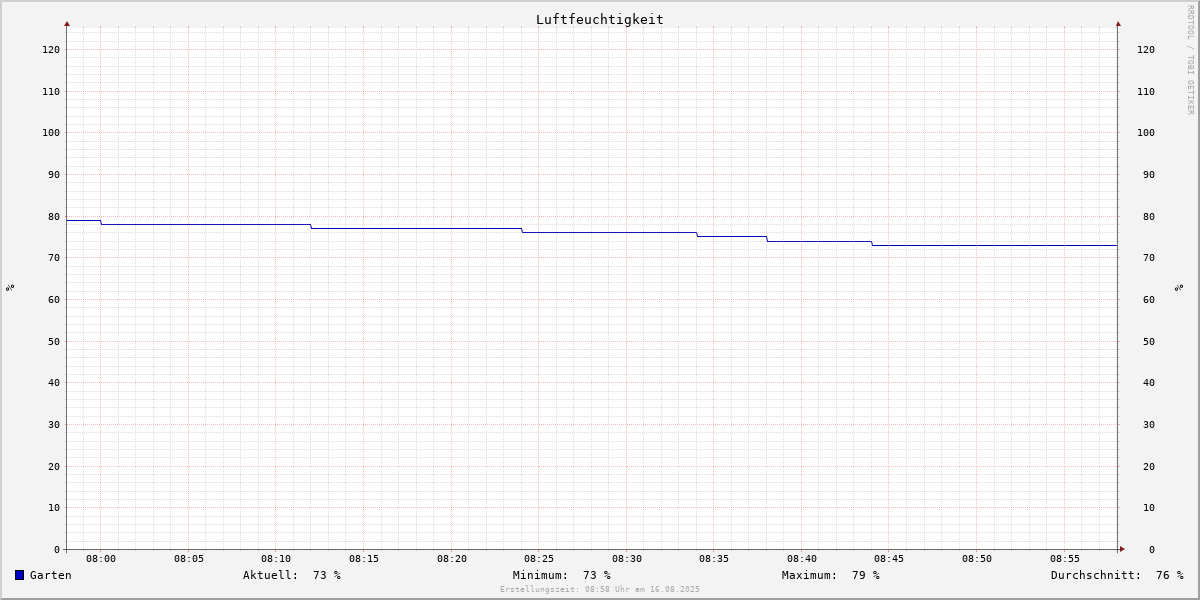Image resolution: width=1200 pixels, height=600 pixels.
Task: Click the 120 label on left axis
Action: click(51, 49)
